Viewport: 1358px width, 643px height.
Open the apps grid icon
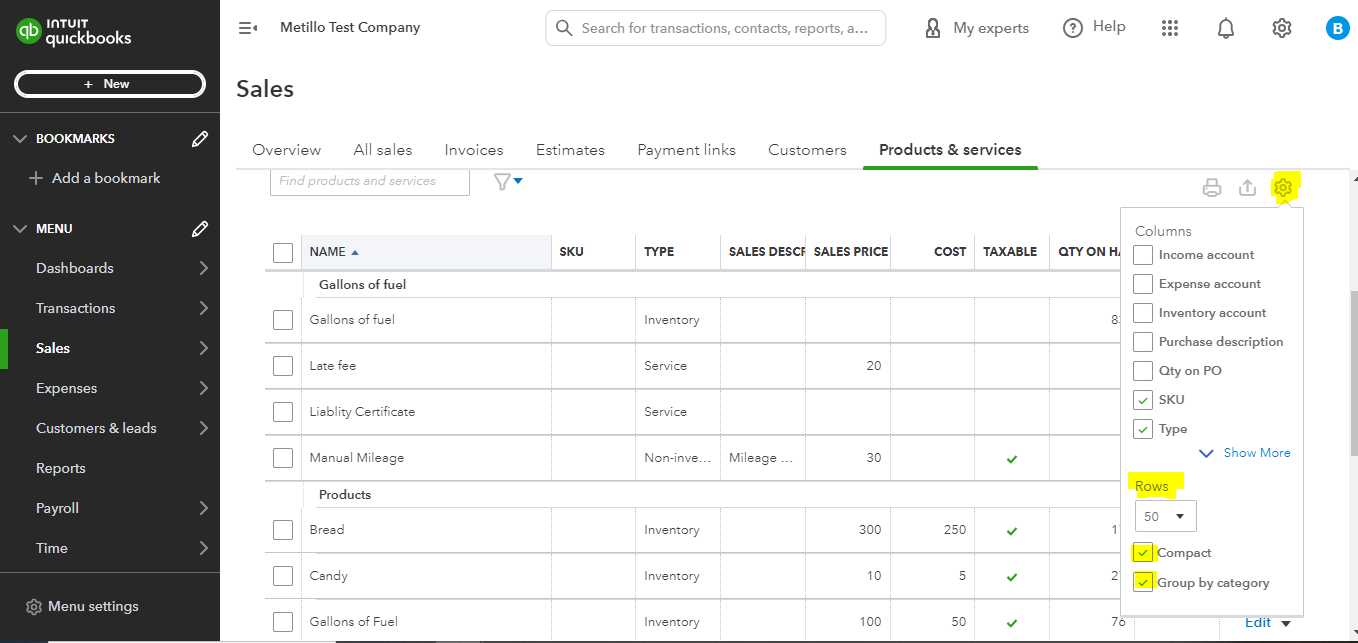[x=1170, y=28]
